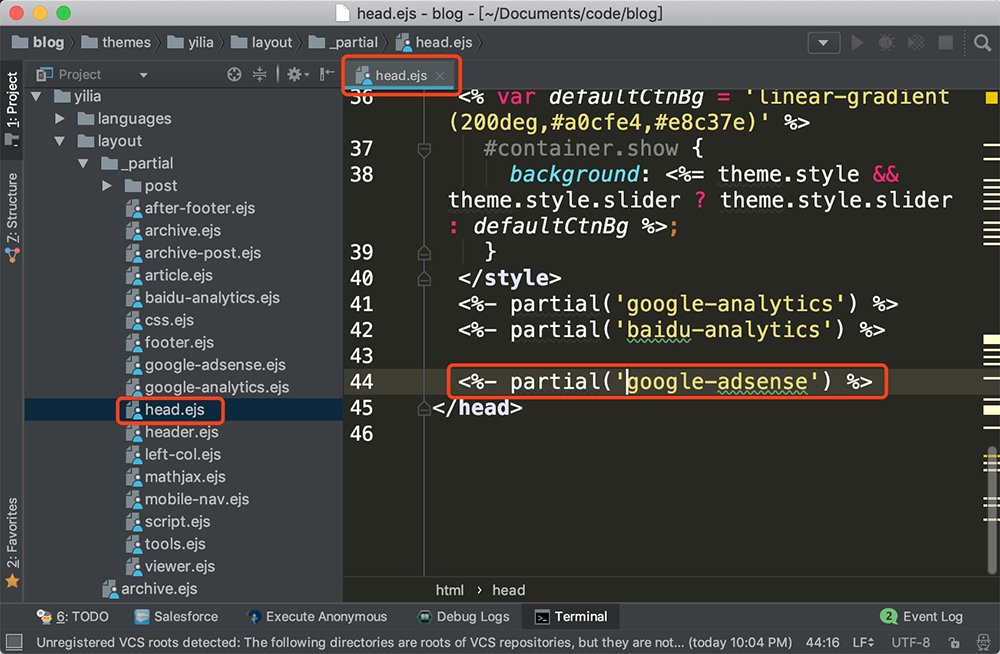Screen dimensions: 1000x654
Task: Select baidu-analytics.ejs in project tree
Action: pyautogui.click(x=203, y=297)
